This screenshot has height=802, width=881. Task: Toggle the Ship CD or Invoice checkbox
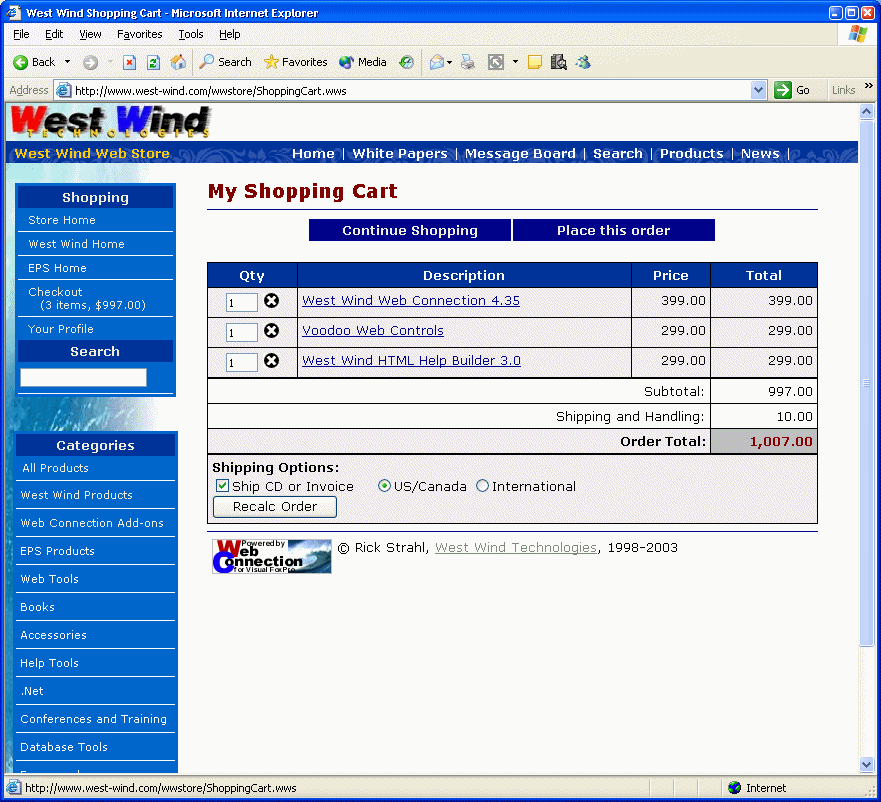222,486
